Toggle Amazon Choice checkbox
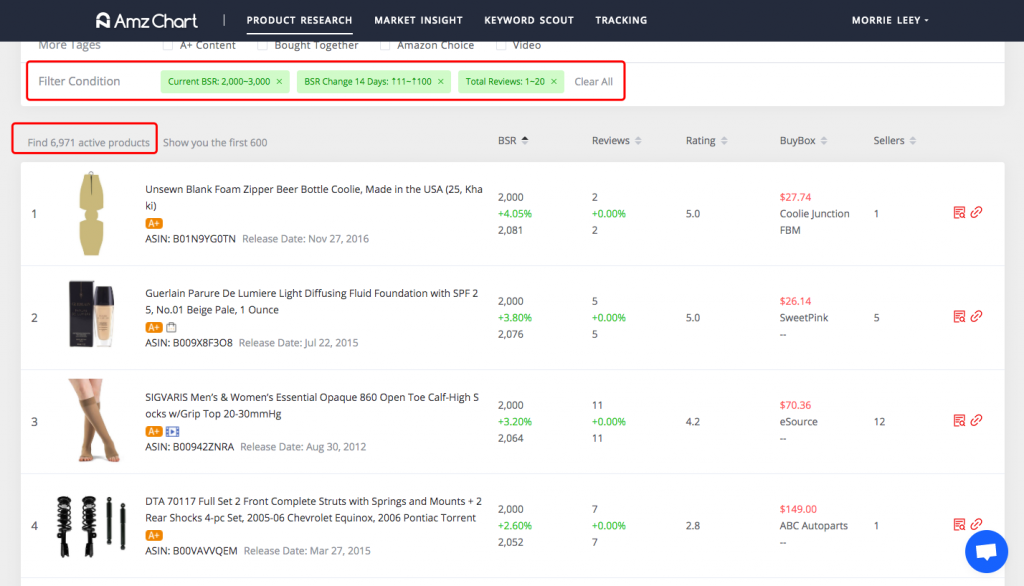 (385, 45)
